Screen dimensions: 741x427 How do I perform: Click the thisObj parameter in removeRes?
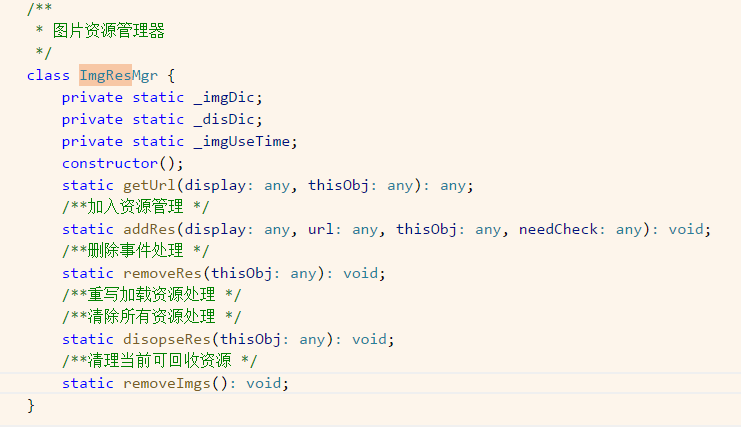tap(241, 273)
